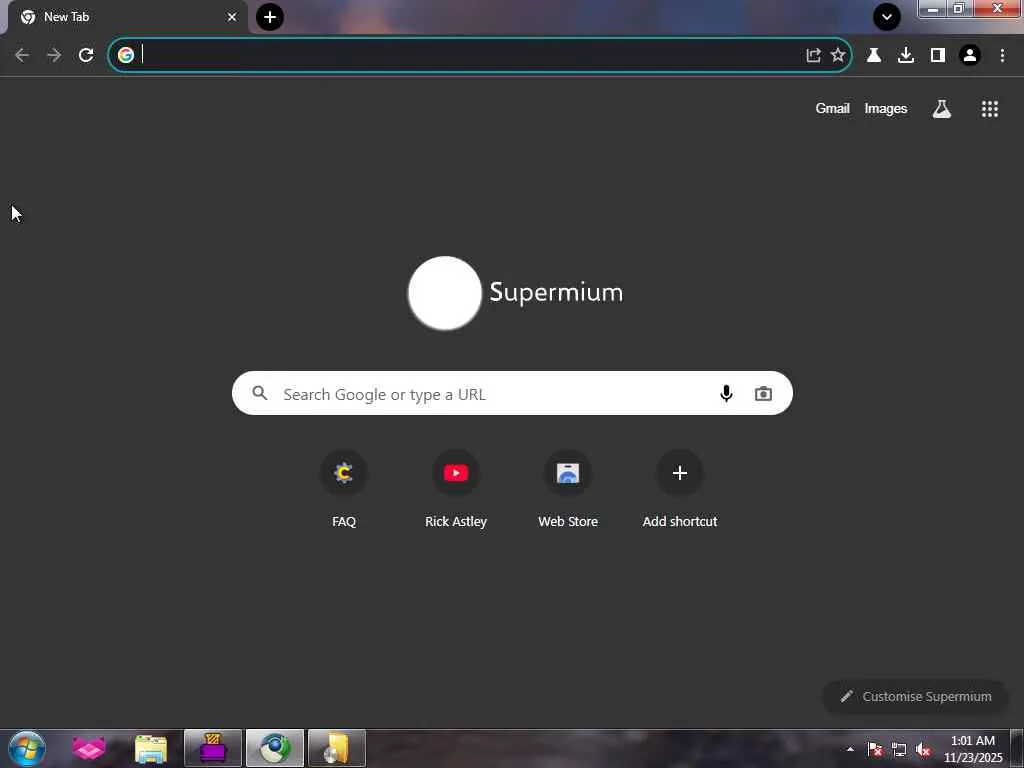Open a new tab with plus button
The image size is (1024, 768).
point(270,17)
